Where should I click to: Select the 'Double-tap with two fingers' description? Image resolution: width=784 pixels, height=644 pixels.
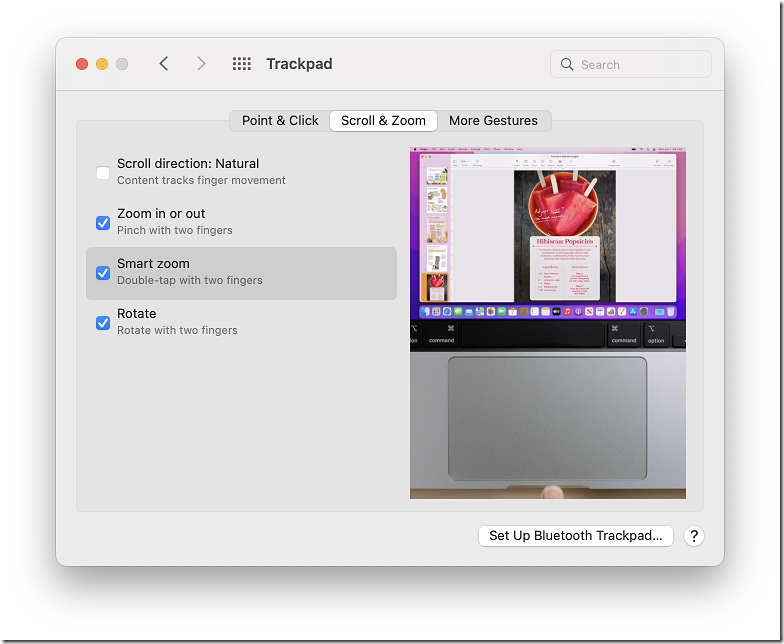pyautogui.click(x=190, y=280)
